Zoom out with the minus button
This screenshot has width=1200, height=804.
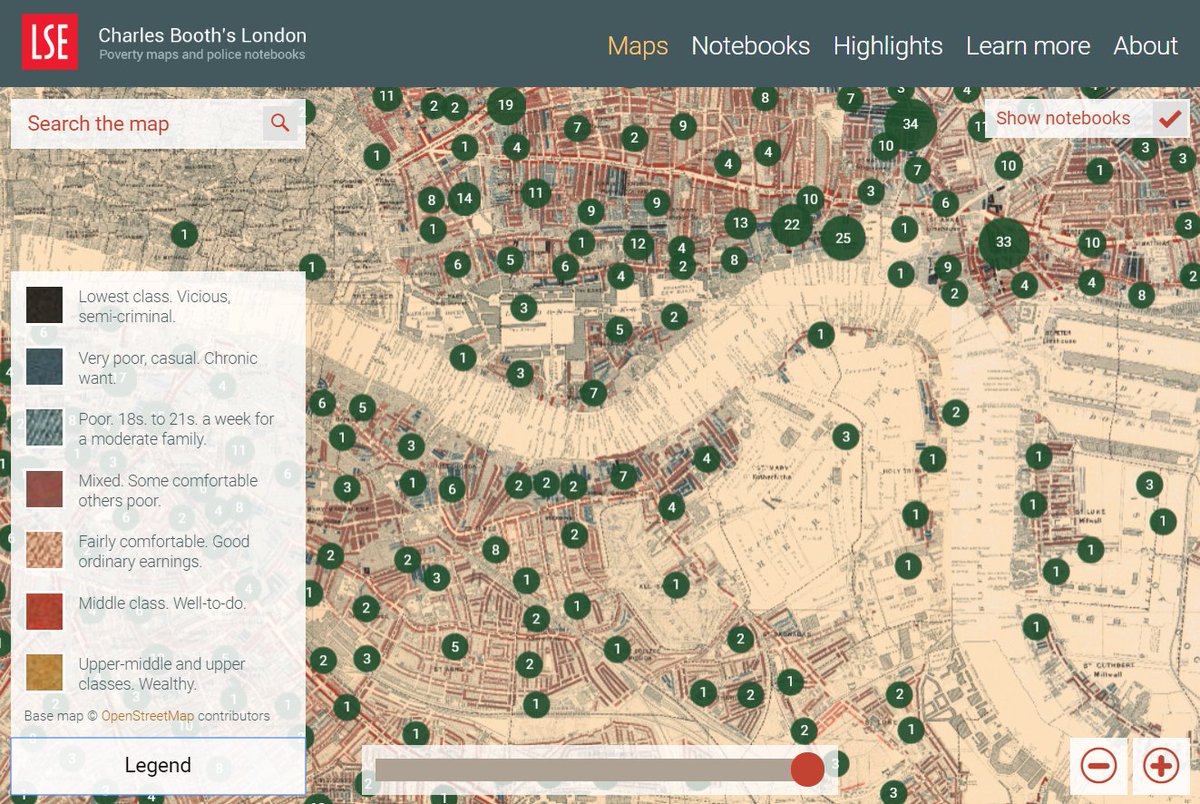pos(1098,767)
